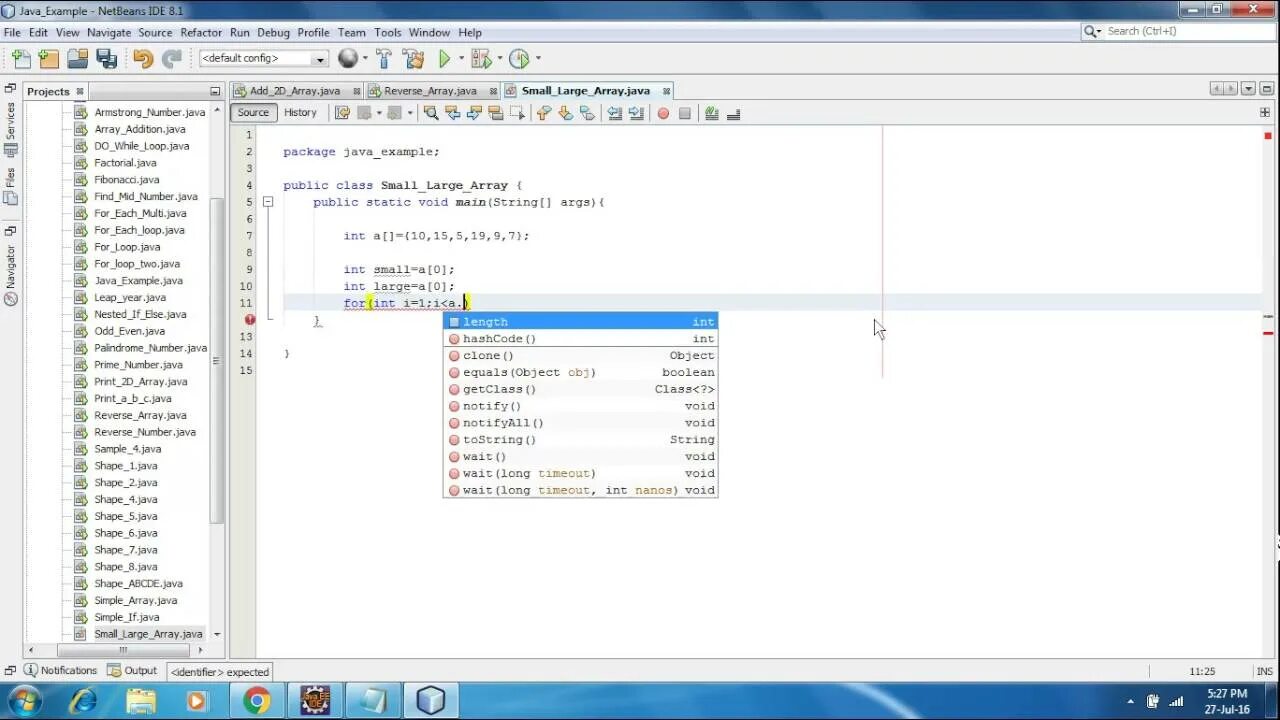Open the default config dropdown
The image size is (1280, 720).
pos(322,58)
